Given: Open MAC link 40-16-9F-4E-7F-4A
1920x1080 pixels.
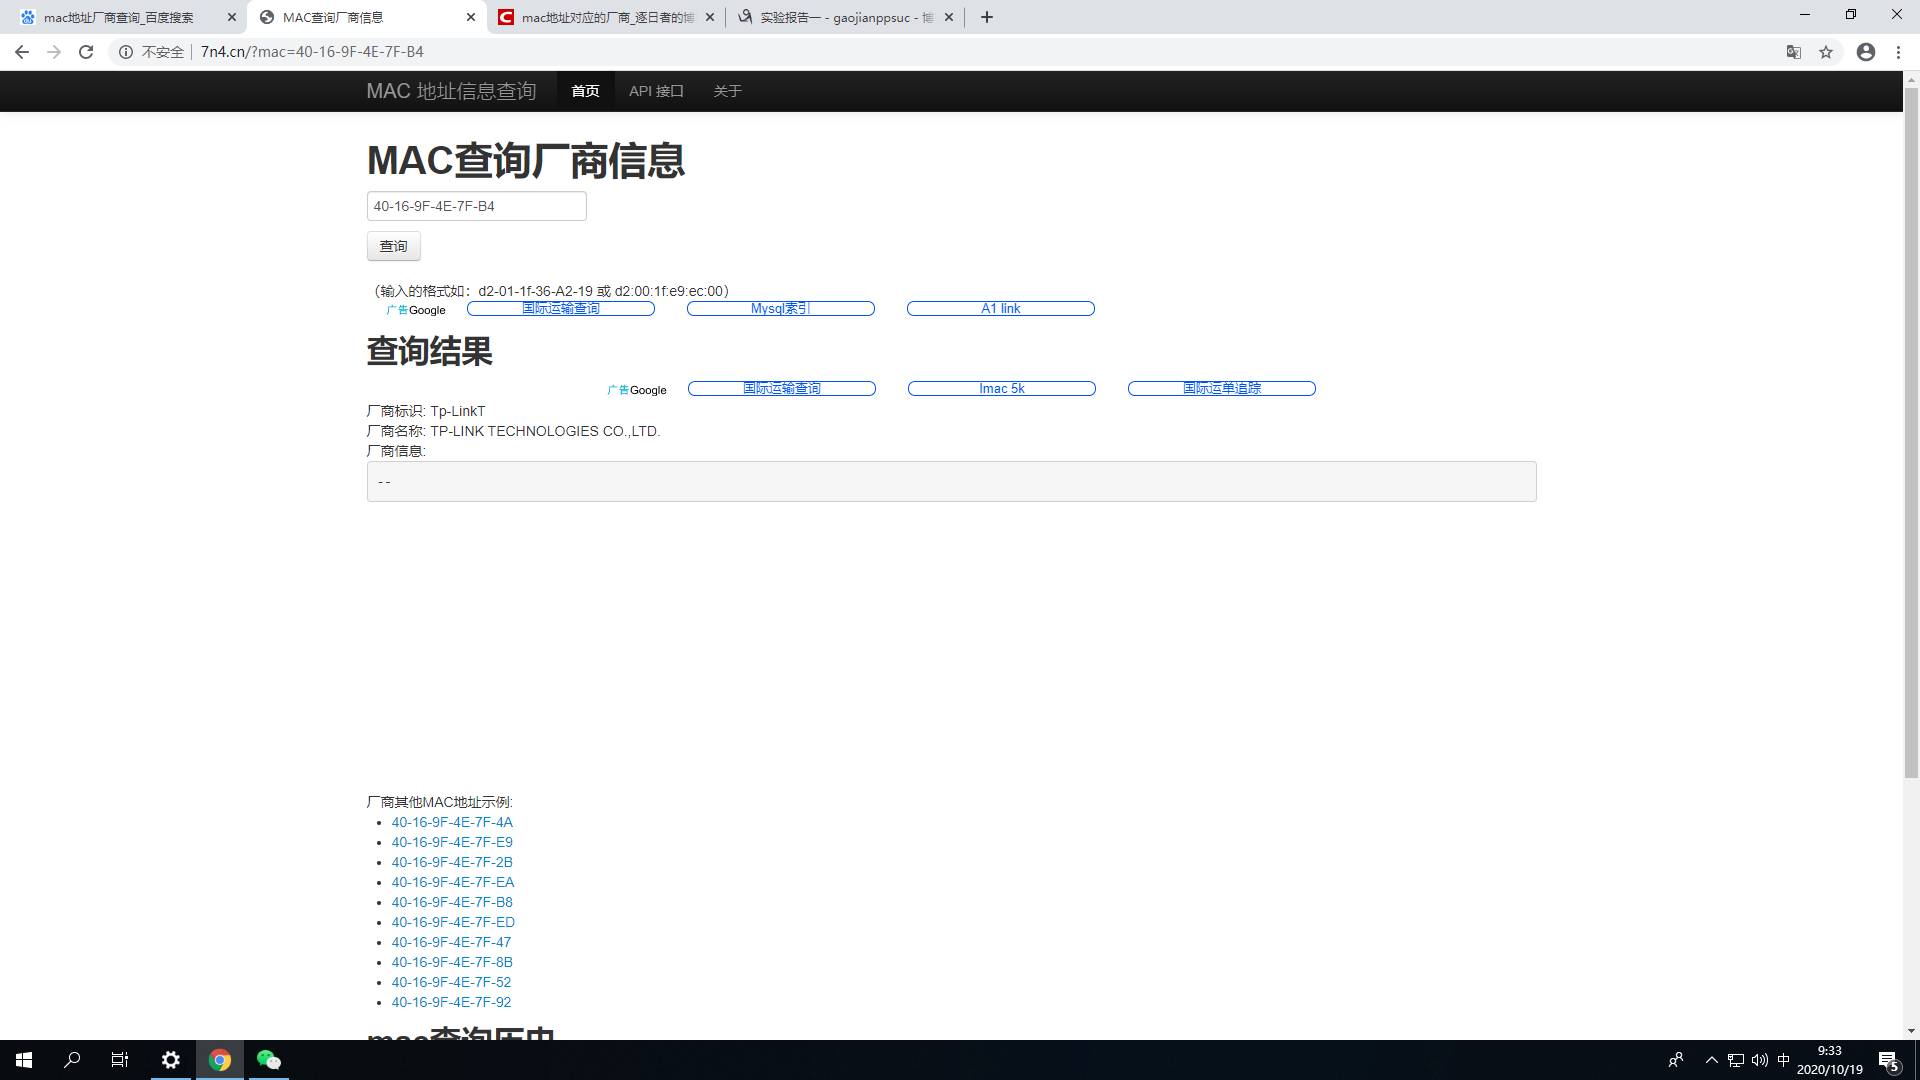Looking at the screenshot, I should click(452, 822).
